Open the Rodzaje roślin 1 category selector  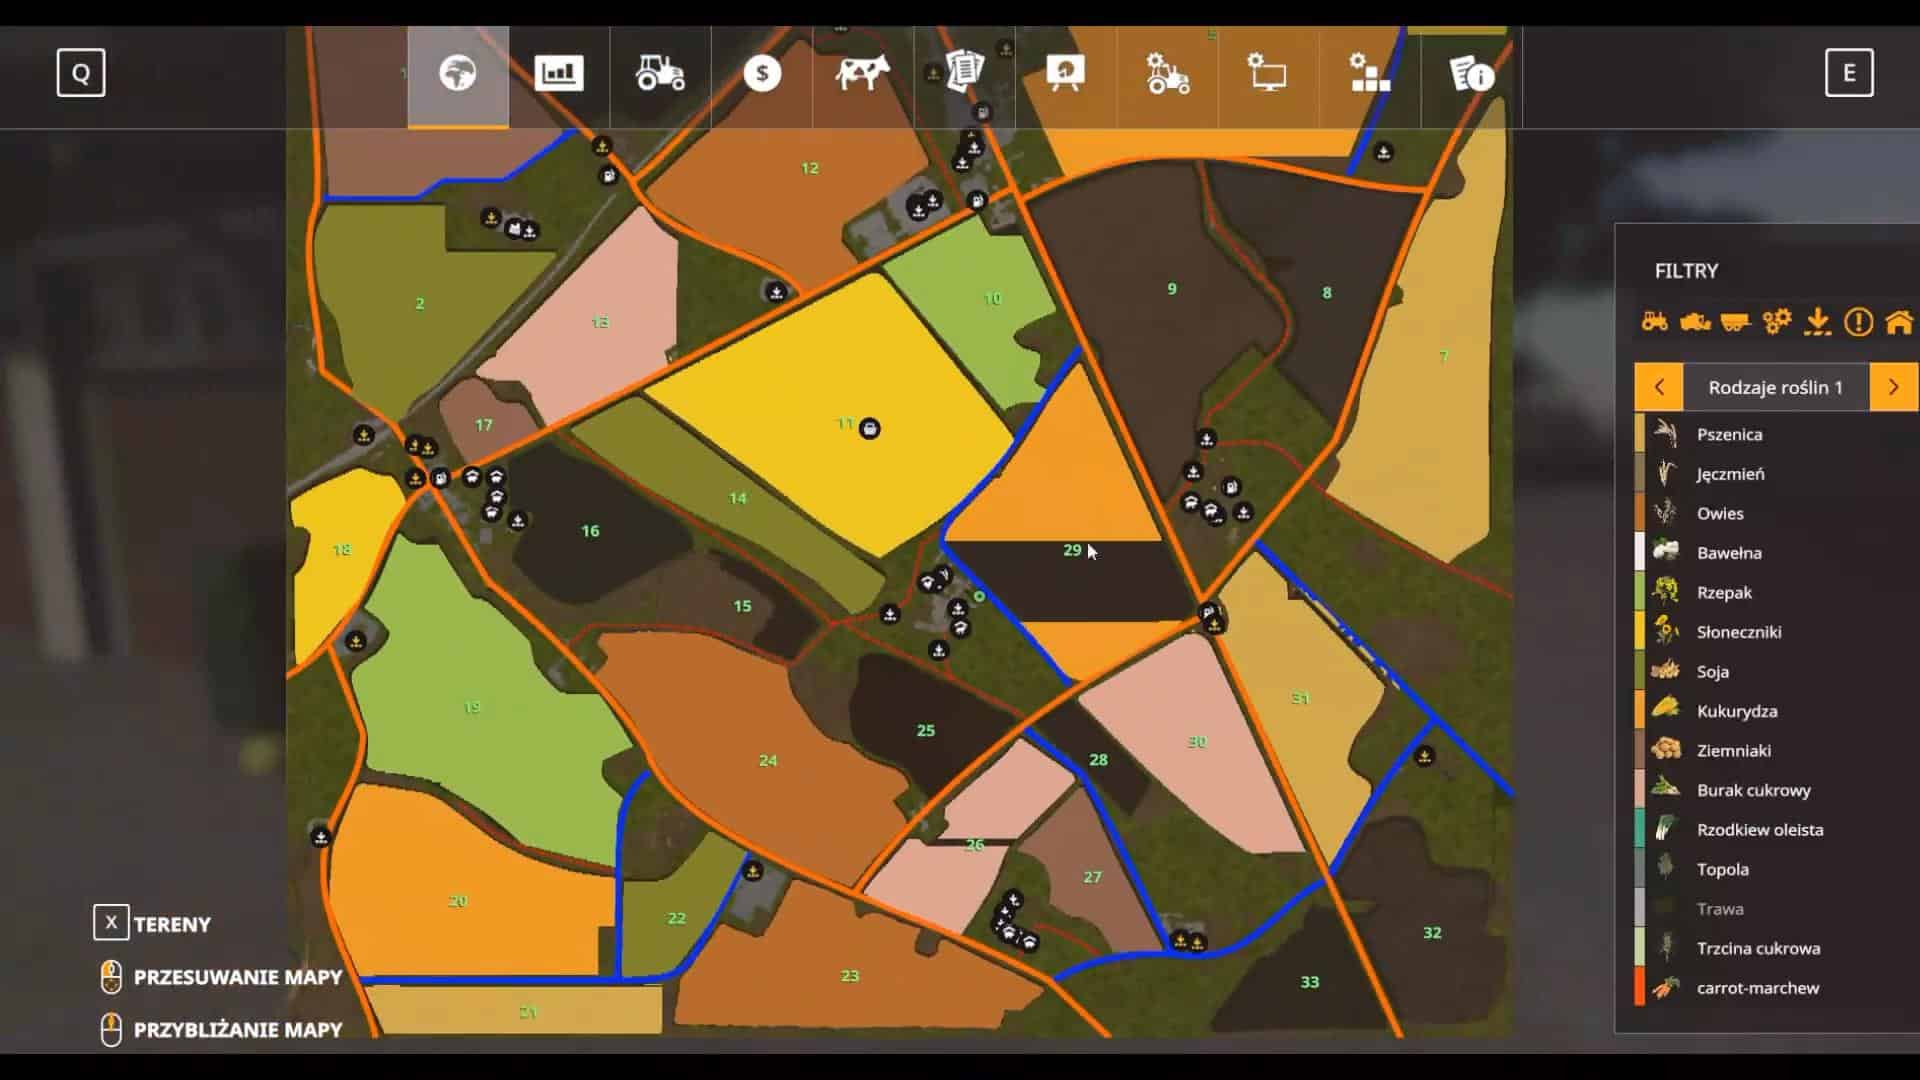(x=1777, y=387)
